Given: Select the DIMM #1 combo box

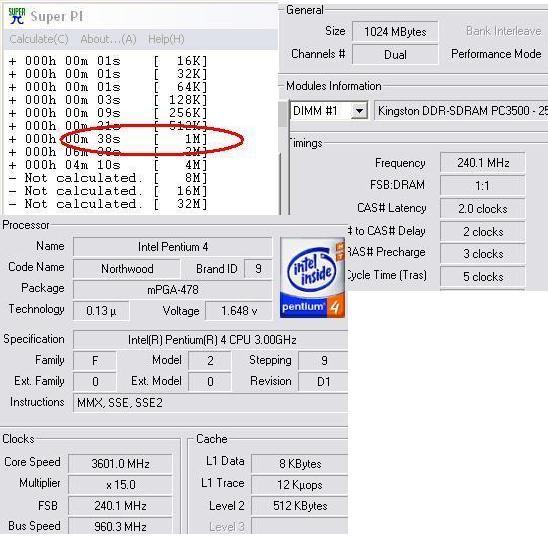Looking at the screenshot, I should pos(329,111).
